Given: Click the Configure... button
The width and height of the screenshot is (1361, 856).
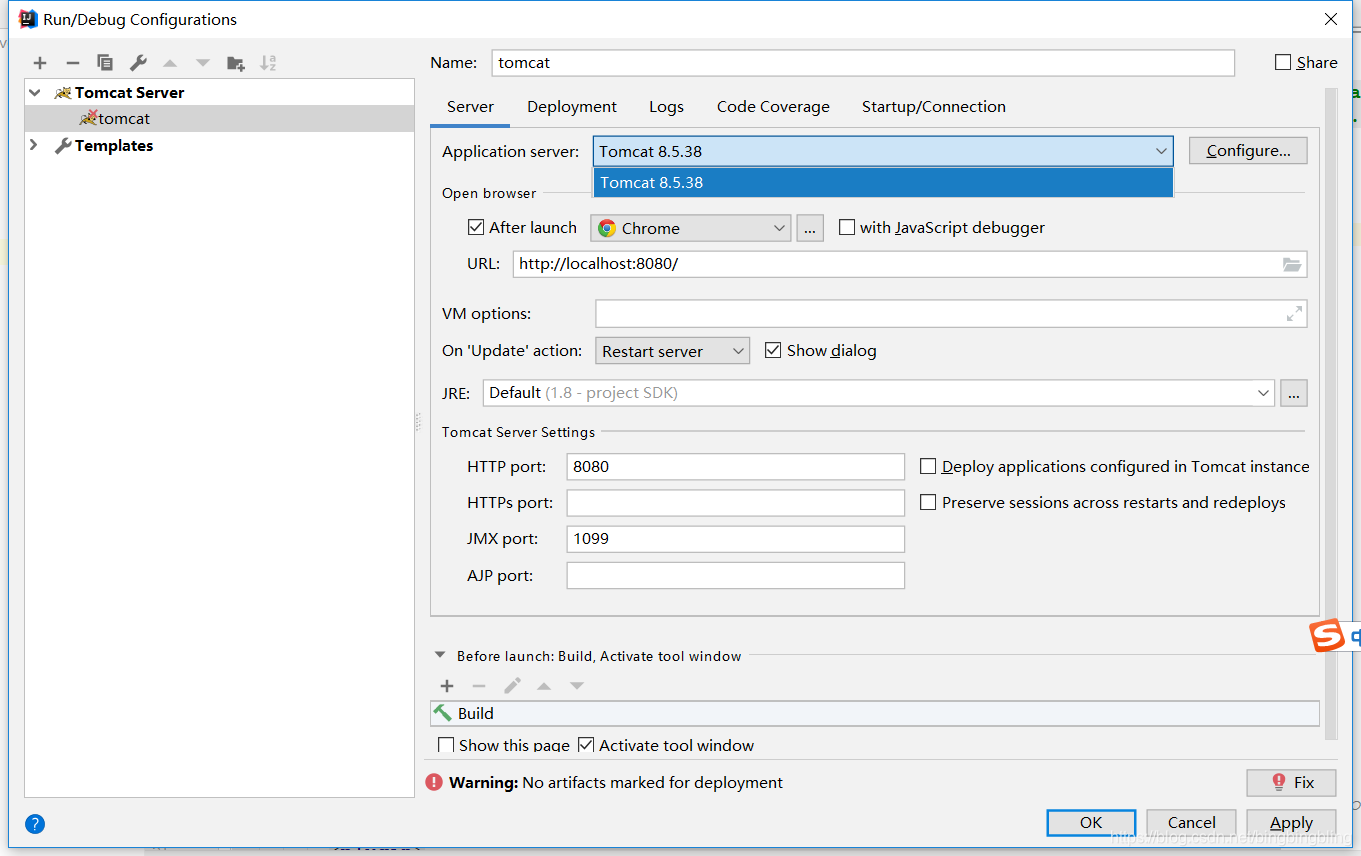Looking at the screenshot, I should pyautogui.click(x=1248, y=151).
